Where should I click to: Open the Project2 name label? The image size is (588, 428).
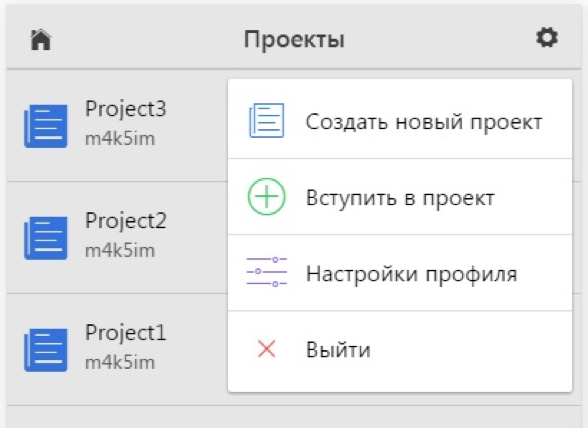(x=126, y=221)
